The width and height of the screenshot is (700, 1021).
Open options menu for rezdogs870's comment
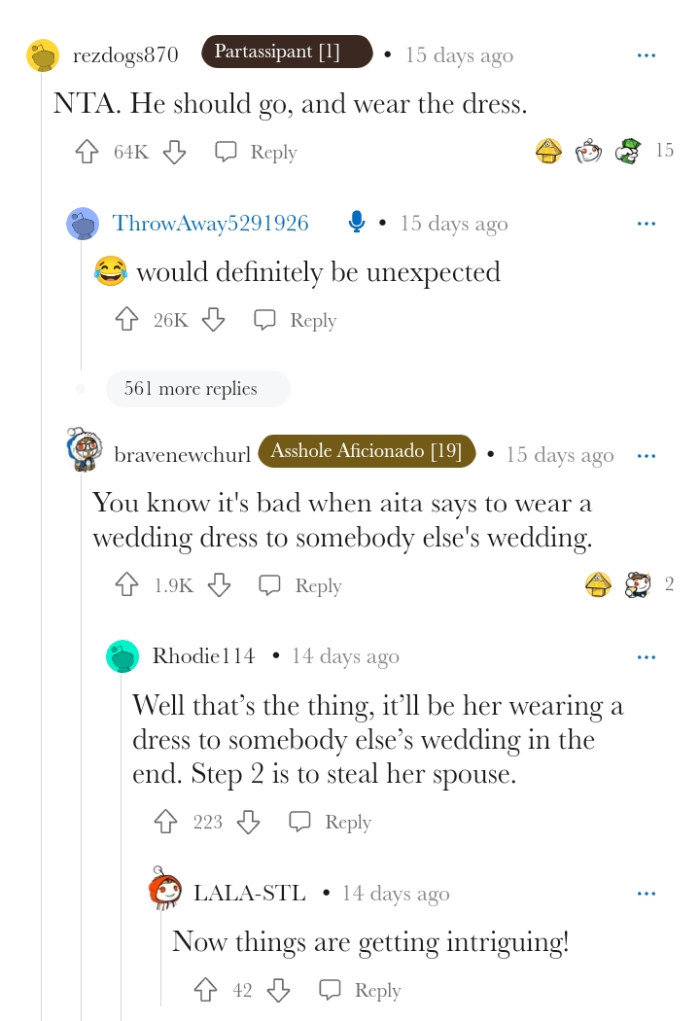647,55
